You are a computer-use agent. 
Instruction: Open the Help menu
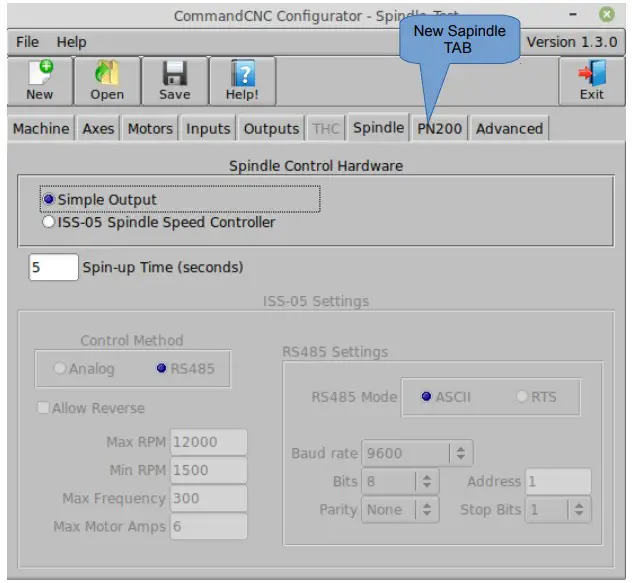pos(71,42)
